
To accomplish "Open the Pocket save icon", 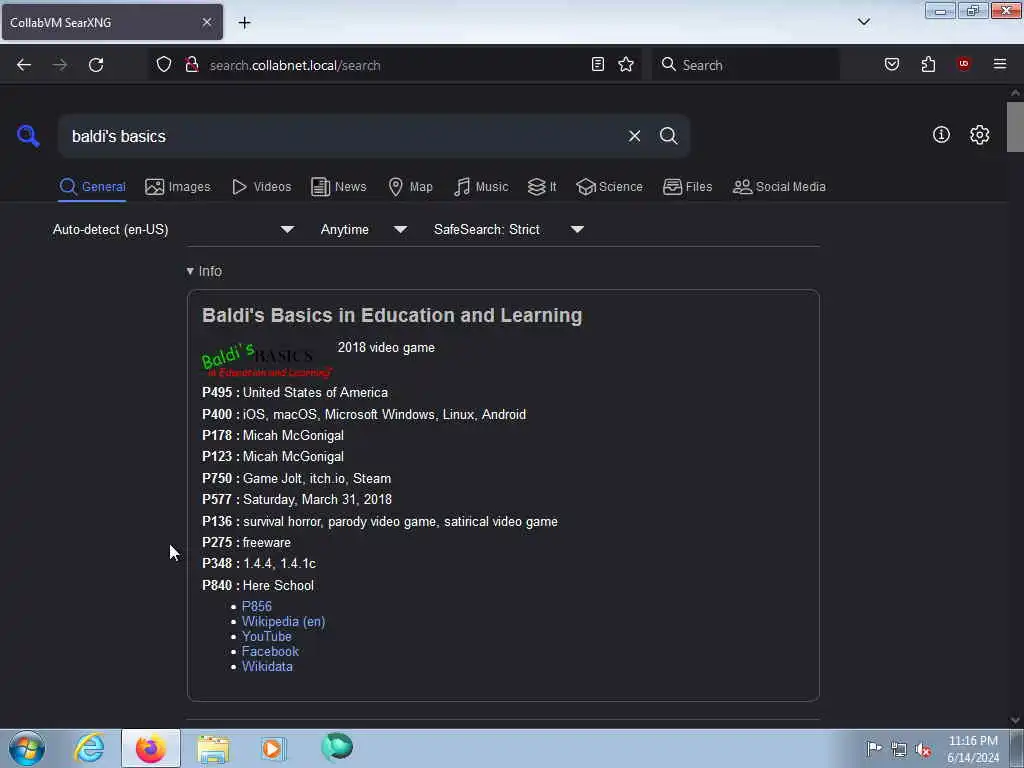I will tap(892, 64).
